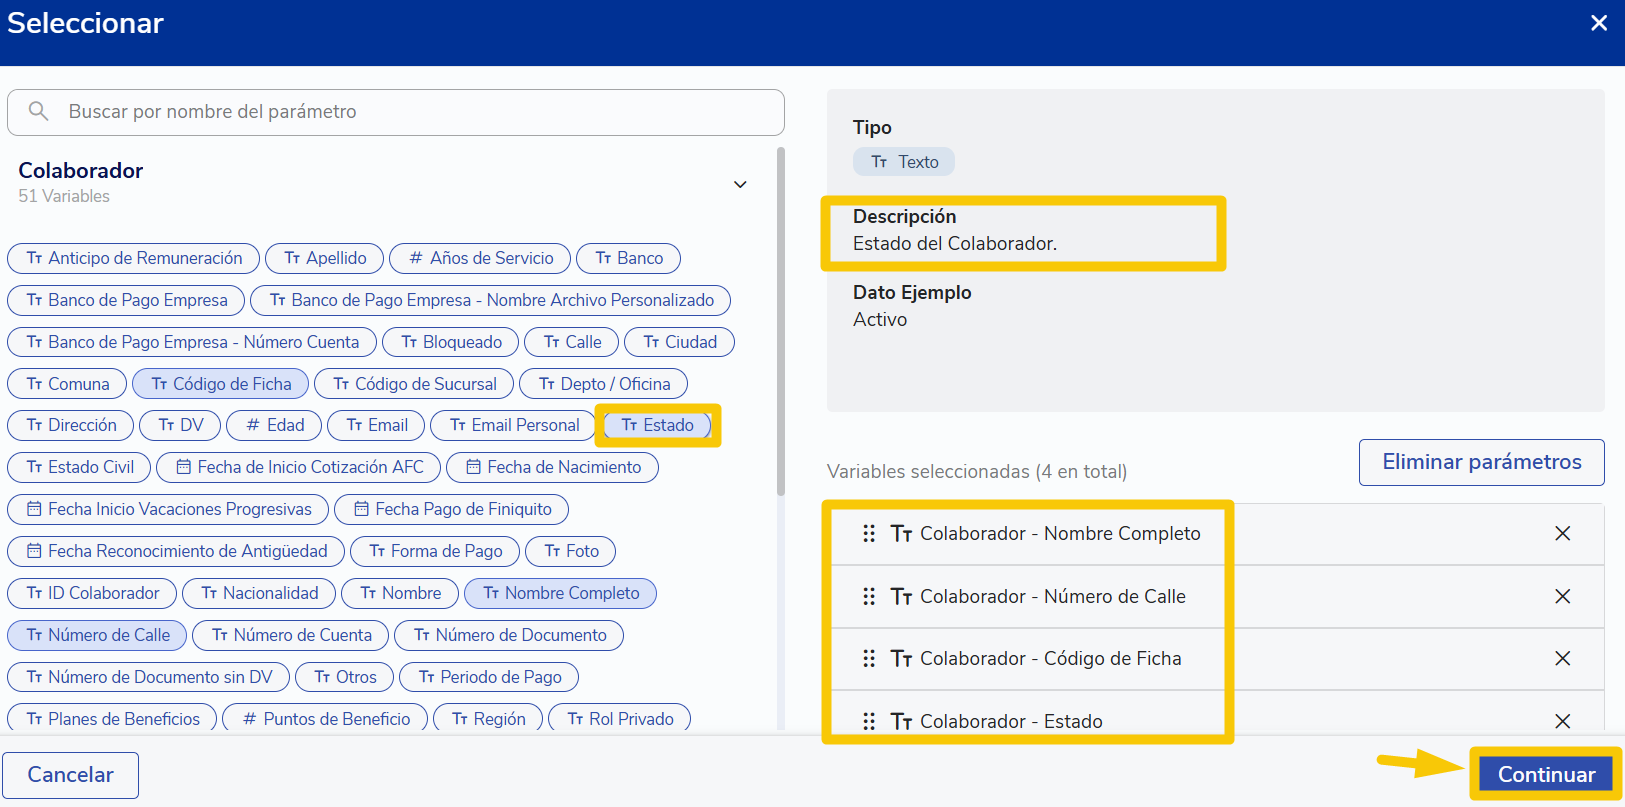
Task: Choose Número de Documento sin DV
Action: pyautogui.click(x=149, y=678)
